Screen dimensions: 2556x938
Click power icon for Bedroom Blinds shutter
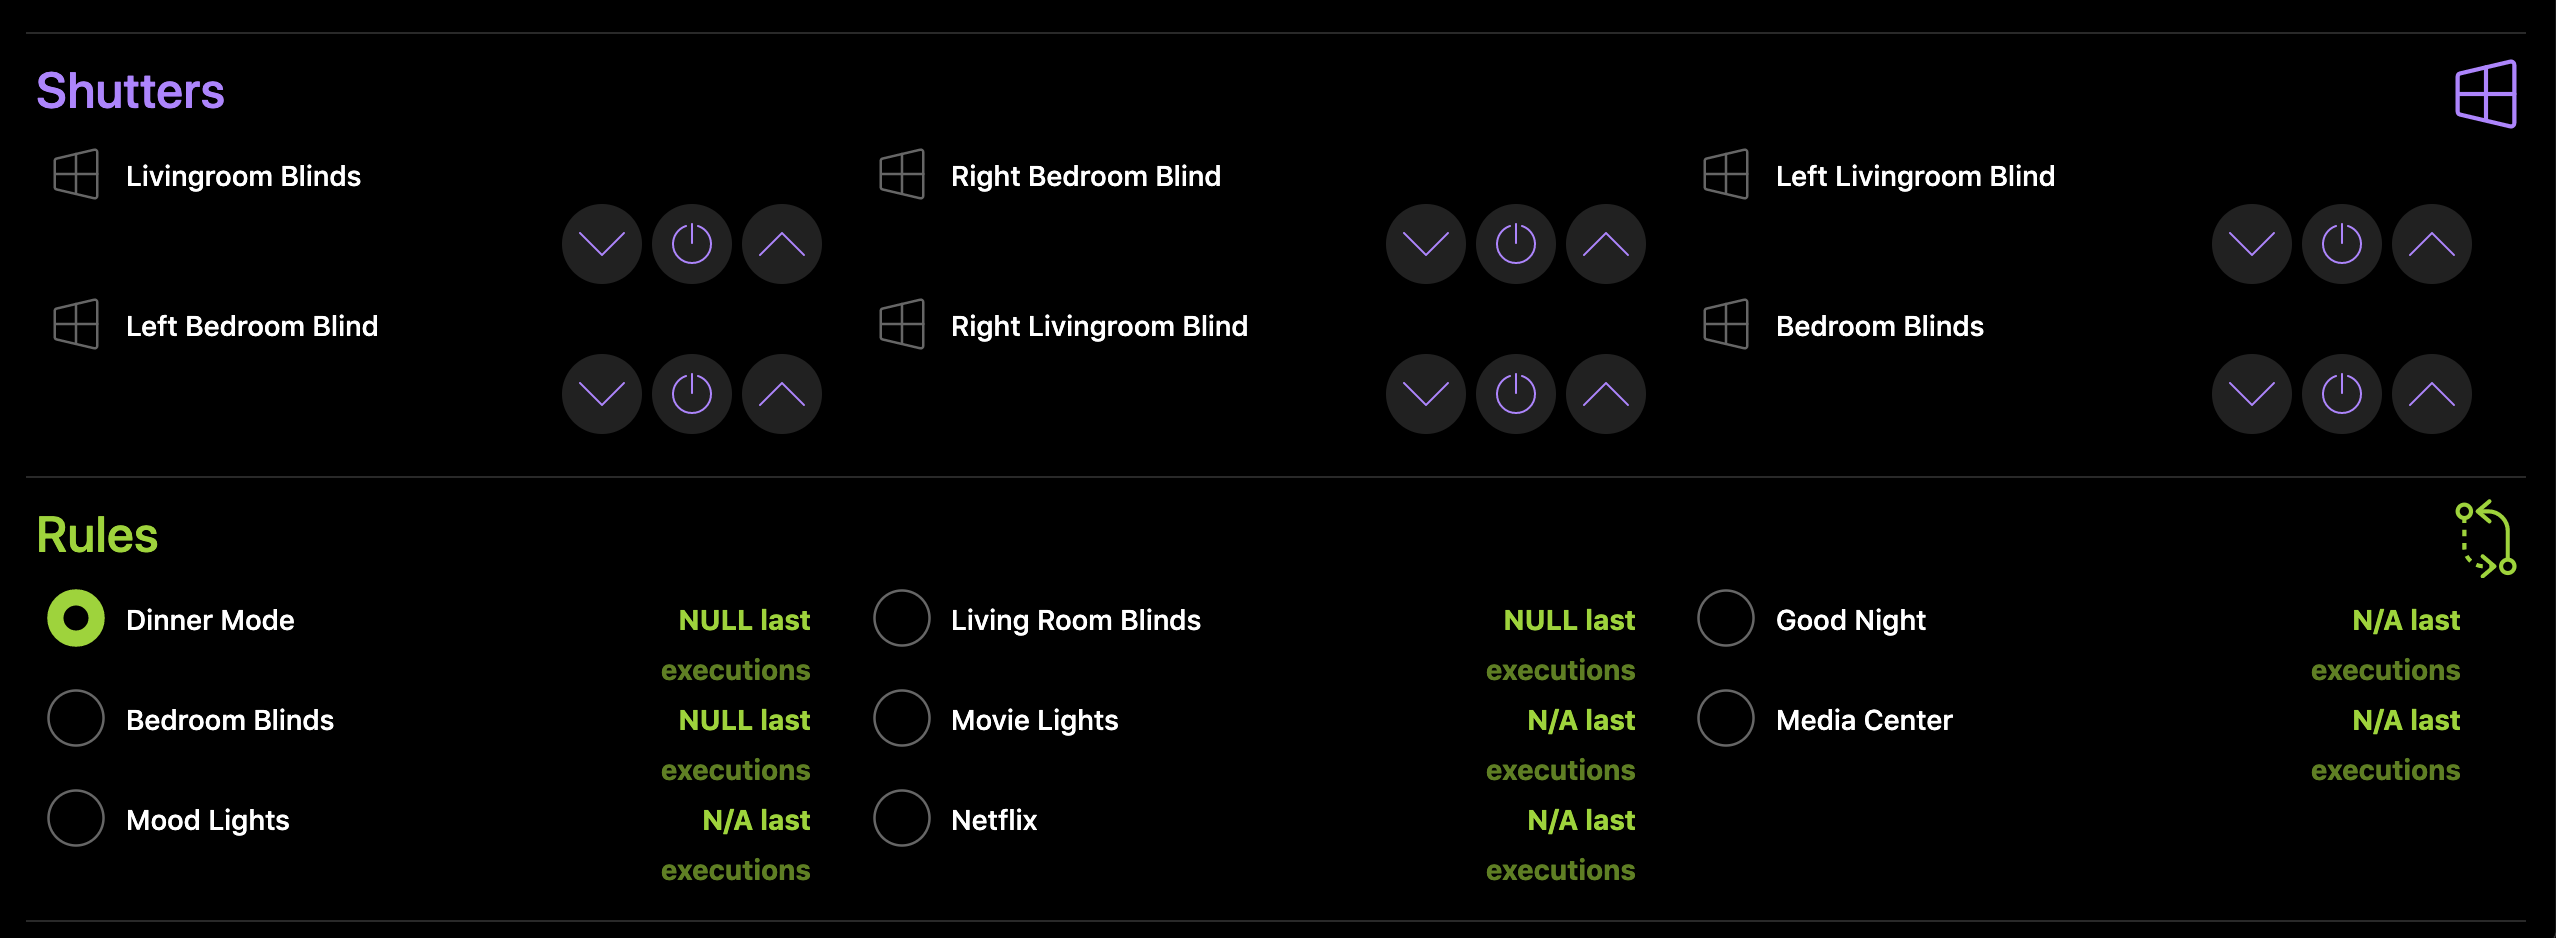2341,394
